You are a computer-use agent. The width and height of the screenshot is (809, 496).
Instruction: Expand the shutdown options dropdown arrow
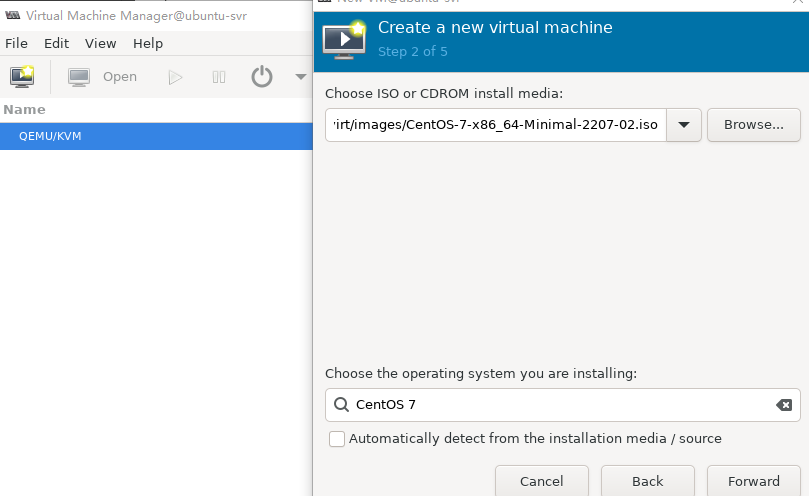tap(301, 77)
